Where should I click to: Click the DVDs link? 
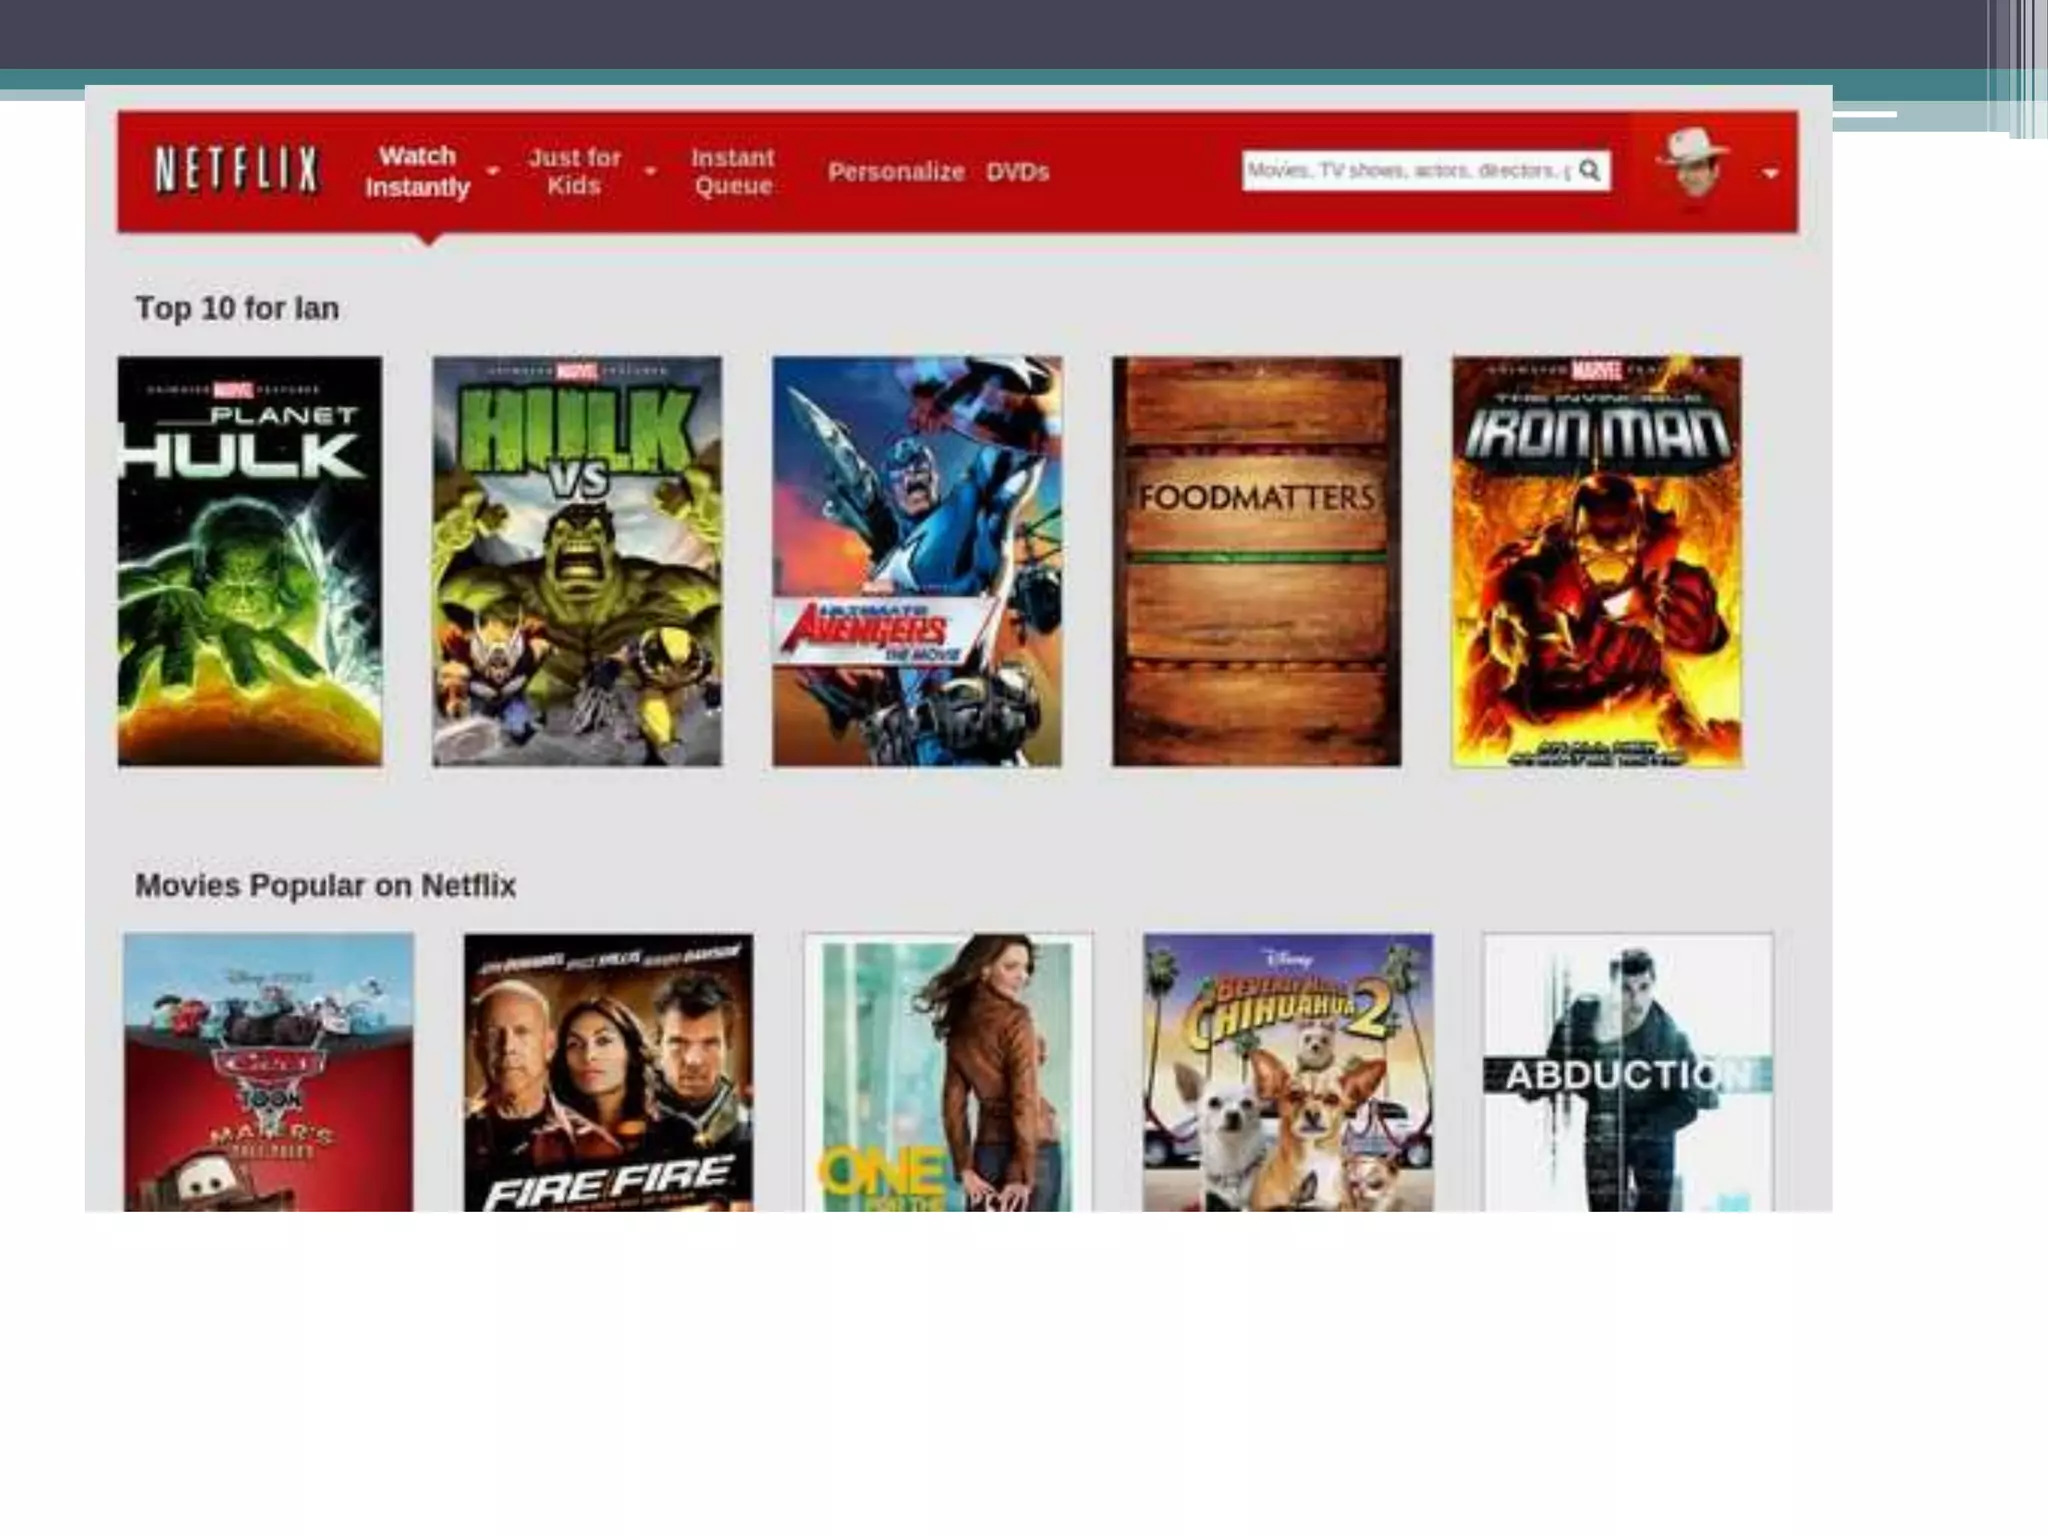coord(1017,172)
